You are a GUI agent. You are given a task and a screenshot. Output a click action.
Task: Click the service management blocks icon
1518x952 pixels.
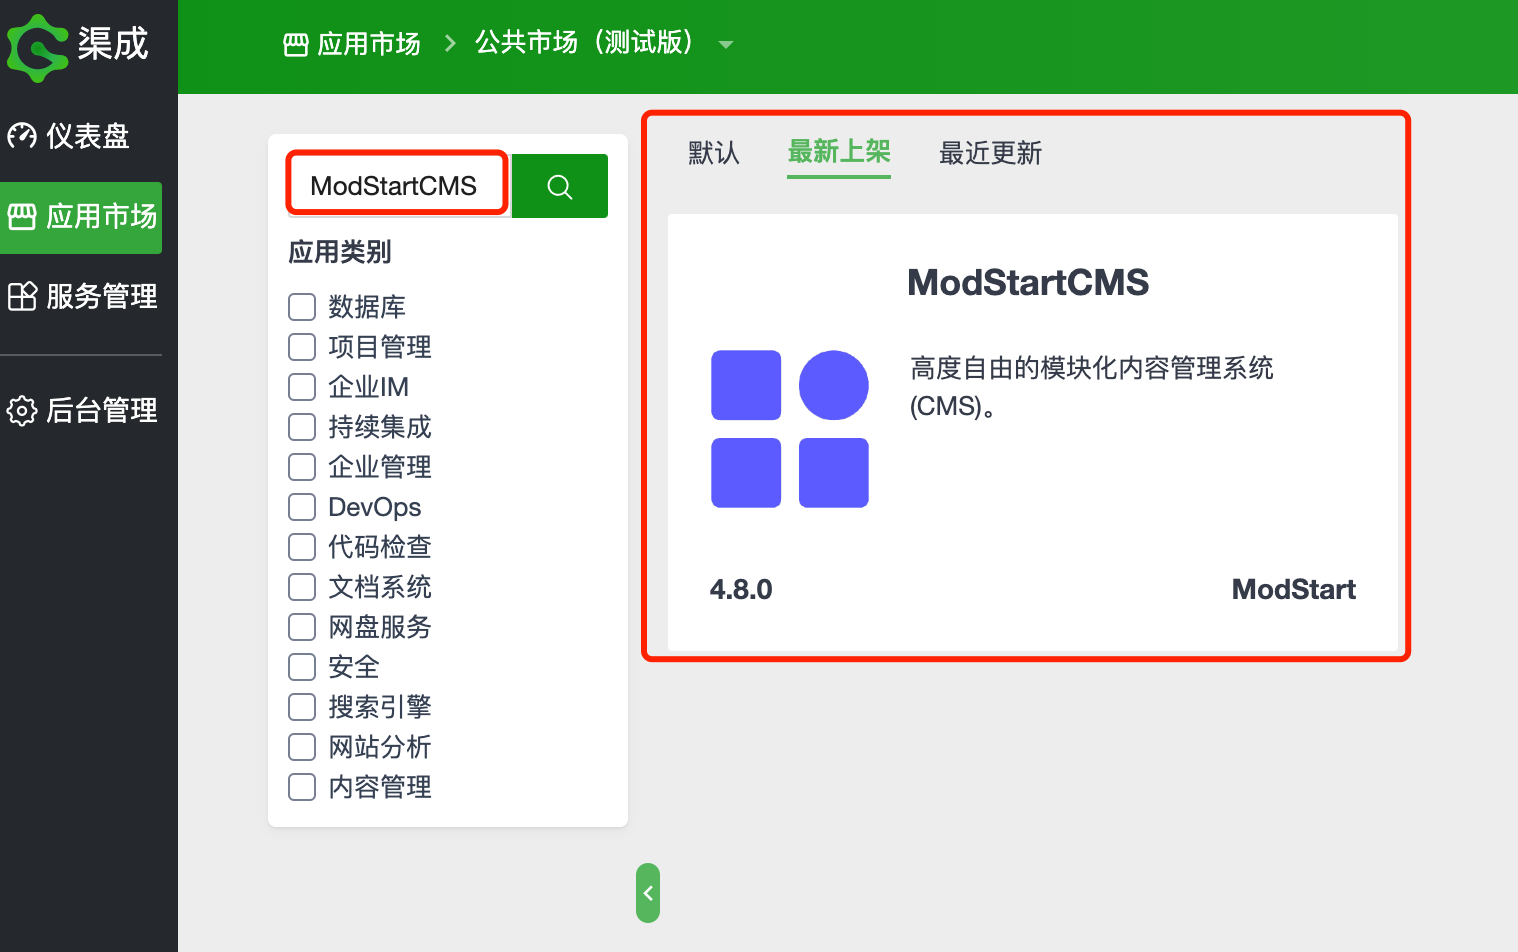tap(22, 296)
